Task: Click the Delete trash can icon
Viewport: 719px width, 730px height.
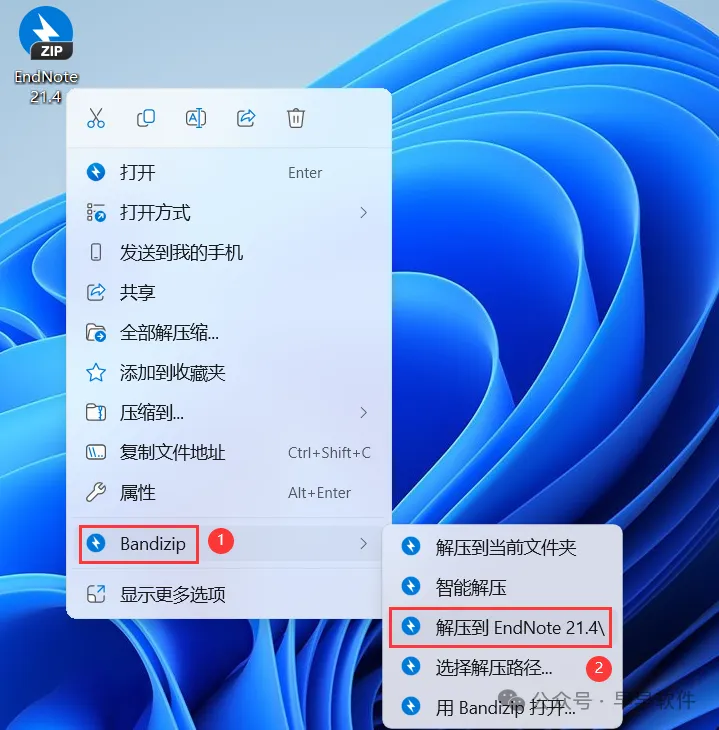Action: coord(296,118)
